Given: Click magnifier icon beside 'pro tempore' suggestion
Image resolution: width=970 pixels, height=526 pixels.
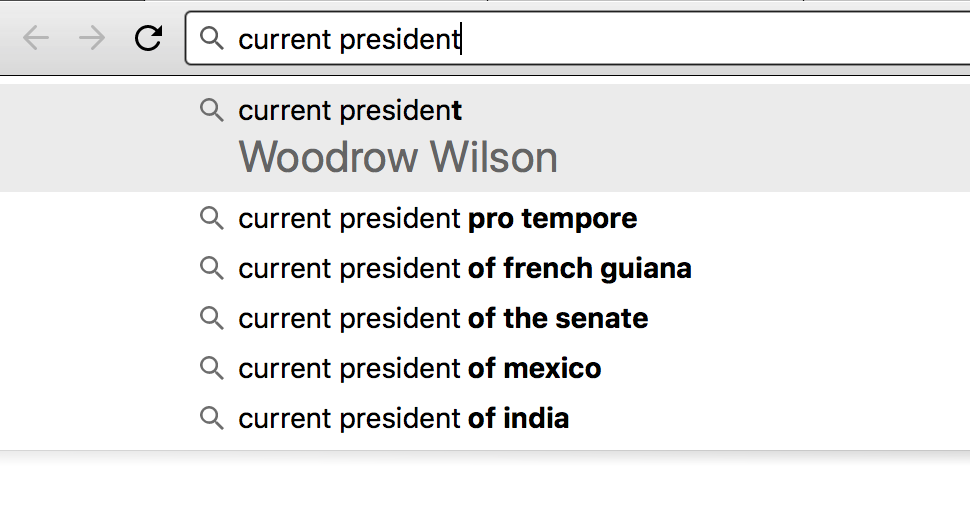Looking at the screenshot, I should 212,218.
